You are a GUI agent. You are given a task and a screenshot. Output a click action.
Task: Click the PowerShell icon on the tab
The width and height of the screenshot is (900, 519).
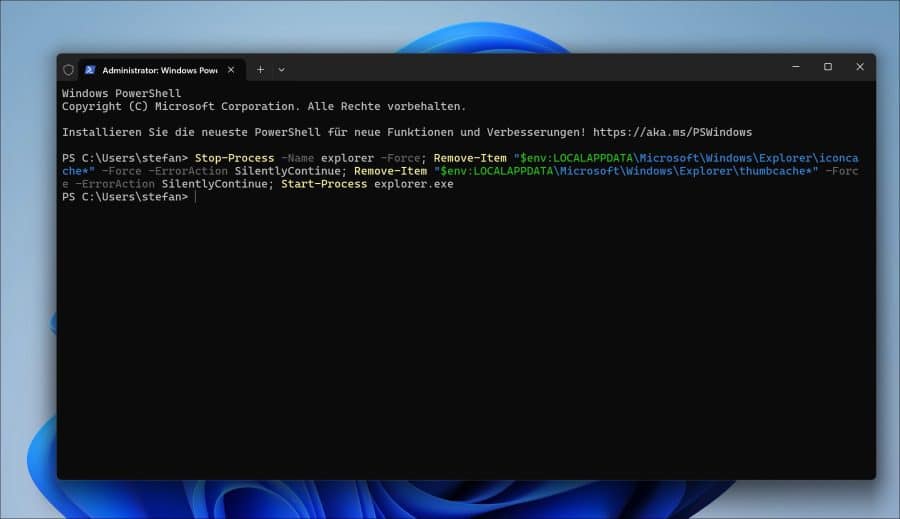[x=90, y=70]
